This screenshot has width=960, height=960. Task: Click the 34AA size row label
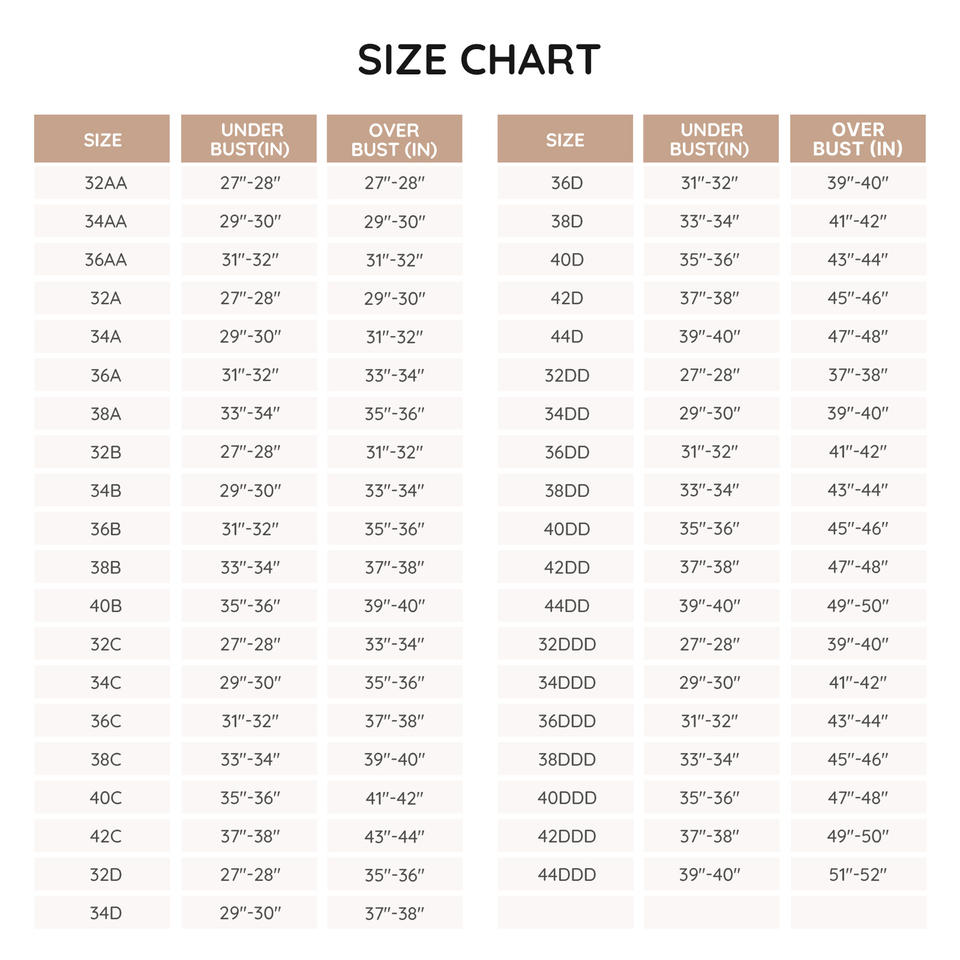pyautogui.click(x=102, y=221)
